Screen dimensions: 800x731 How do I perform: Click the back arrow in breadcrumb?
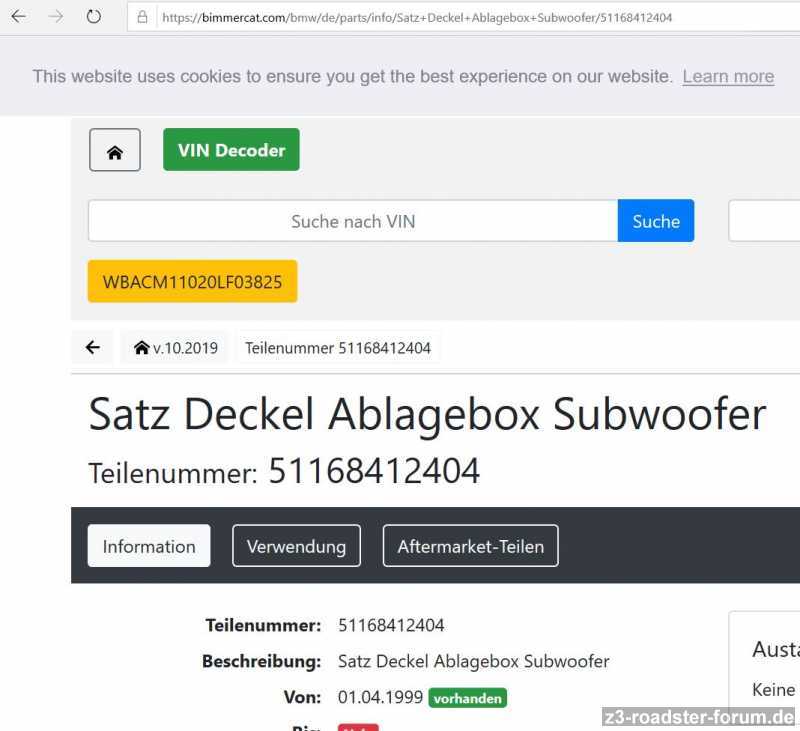click(x=93, y=348)
